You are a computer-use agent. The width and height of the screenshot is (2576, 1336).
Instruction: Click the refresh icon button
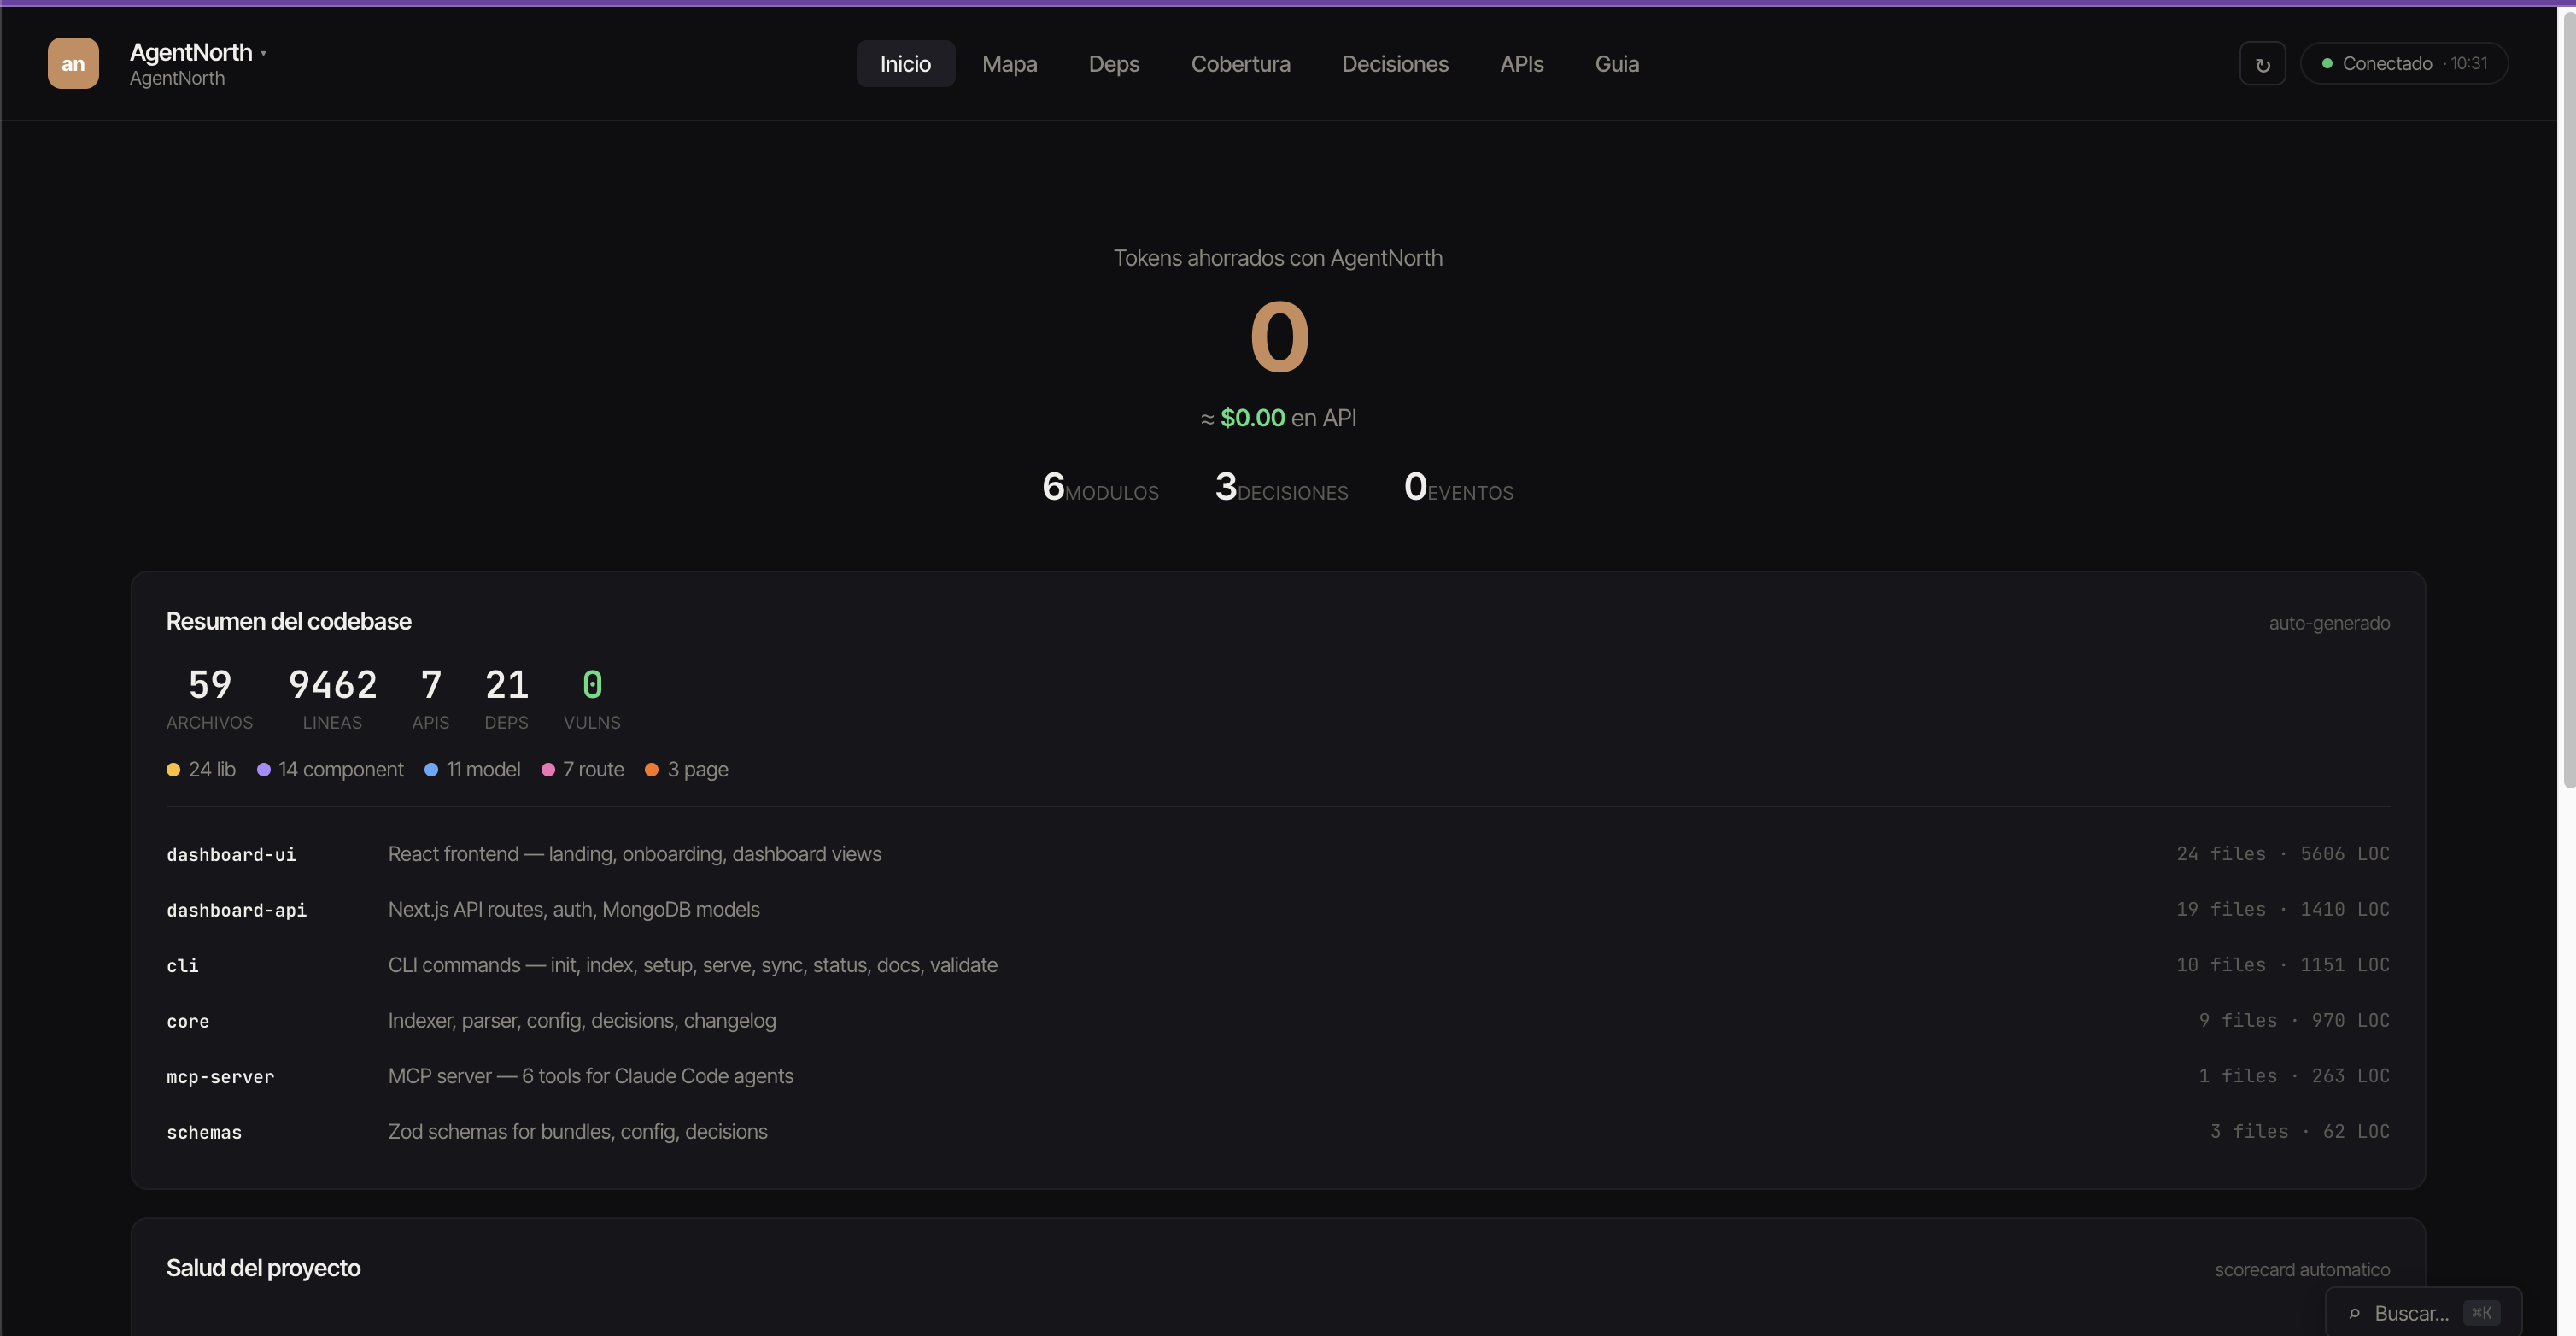(x=2262, y=64)
